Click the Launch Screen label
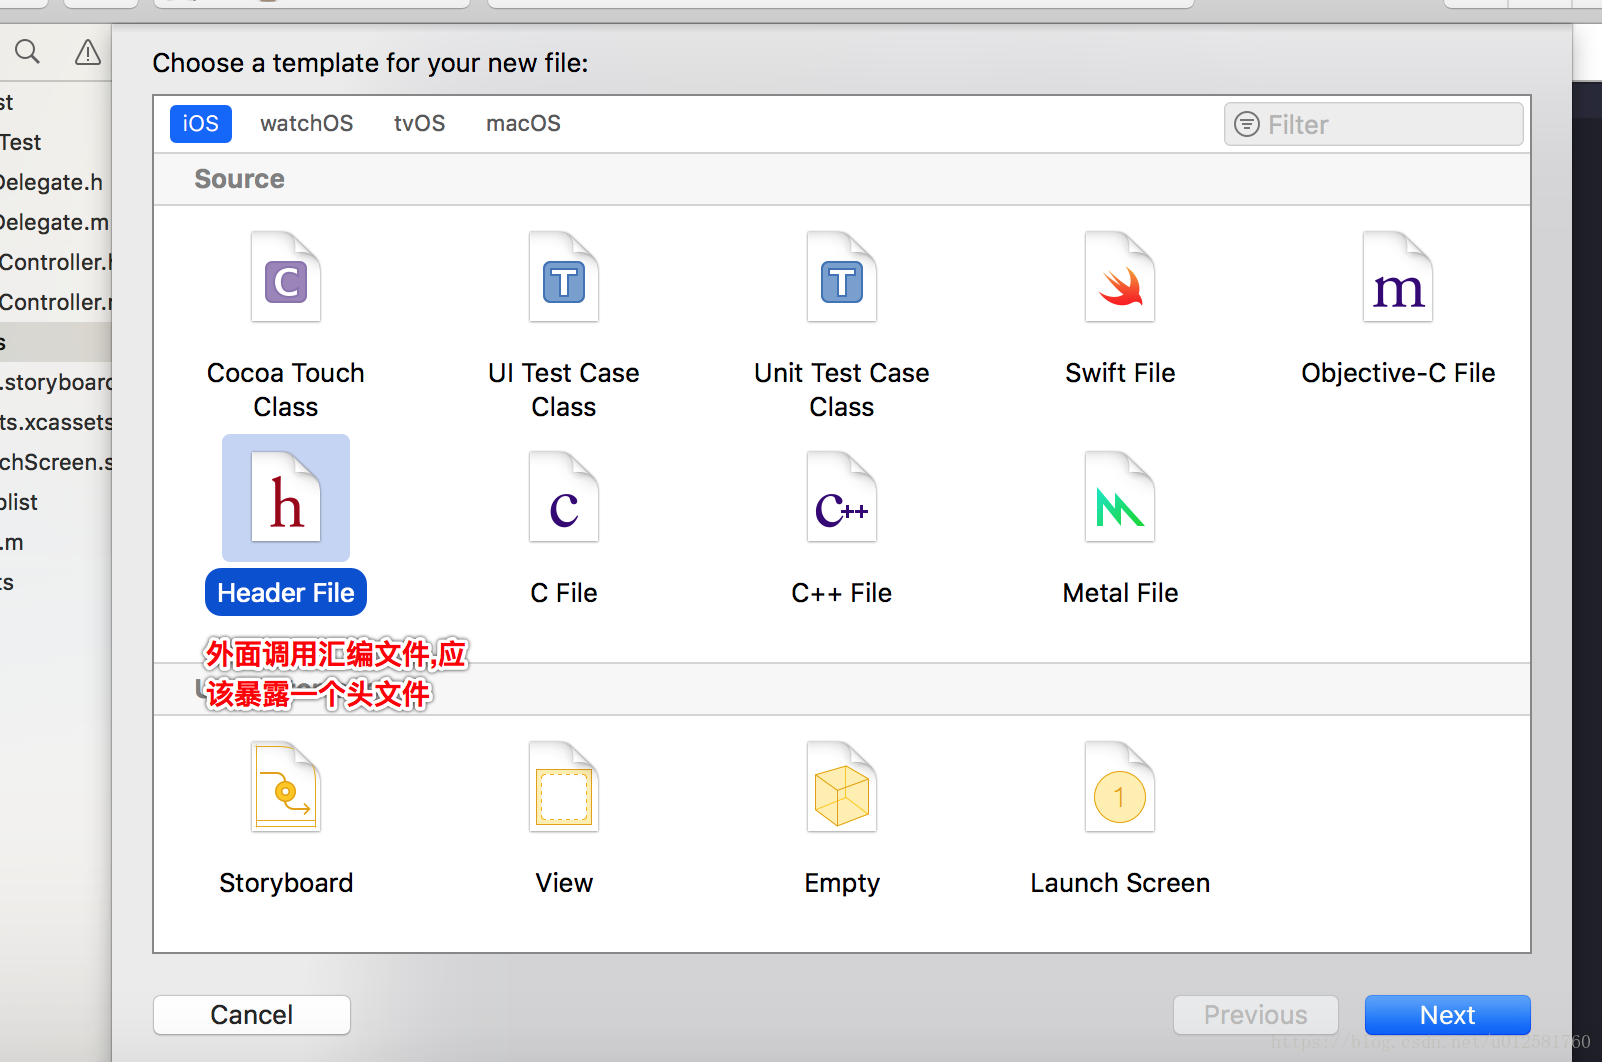This screenshot has height=1062, width=1602. [1120, 883]
